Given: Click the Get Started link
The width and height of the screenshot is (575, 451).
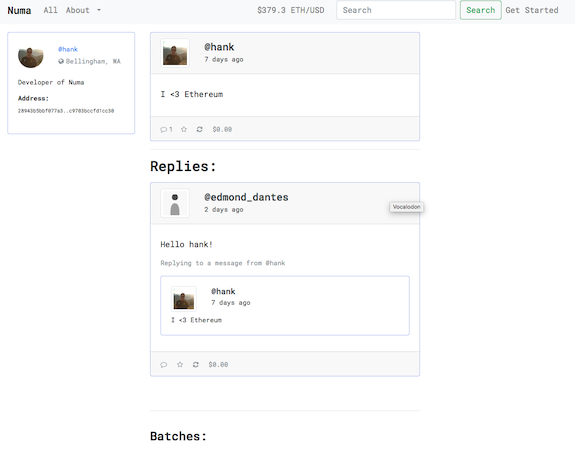Looking at the screenshot, I should 532,10.
